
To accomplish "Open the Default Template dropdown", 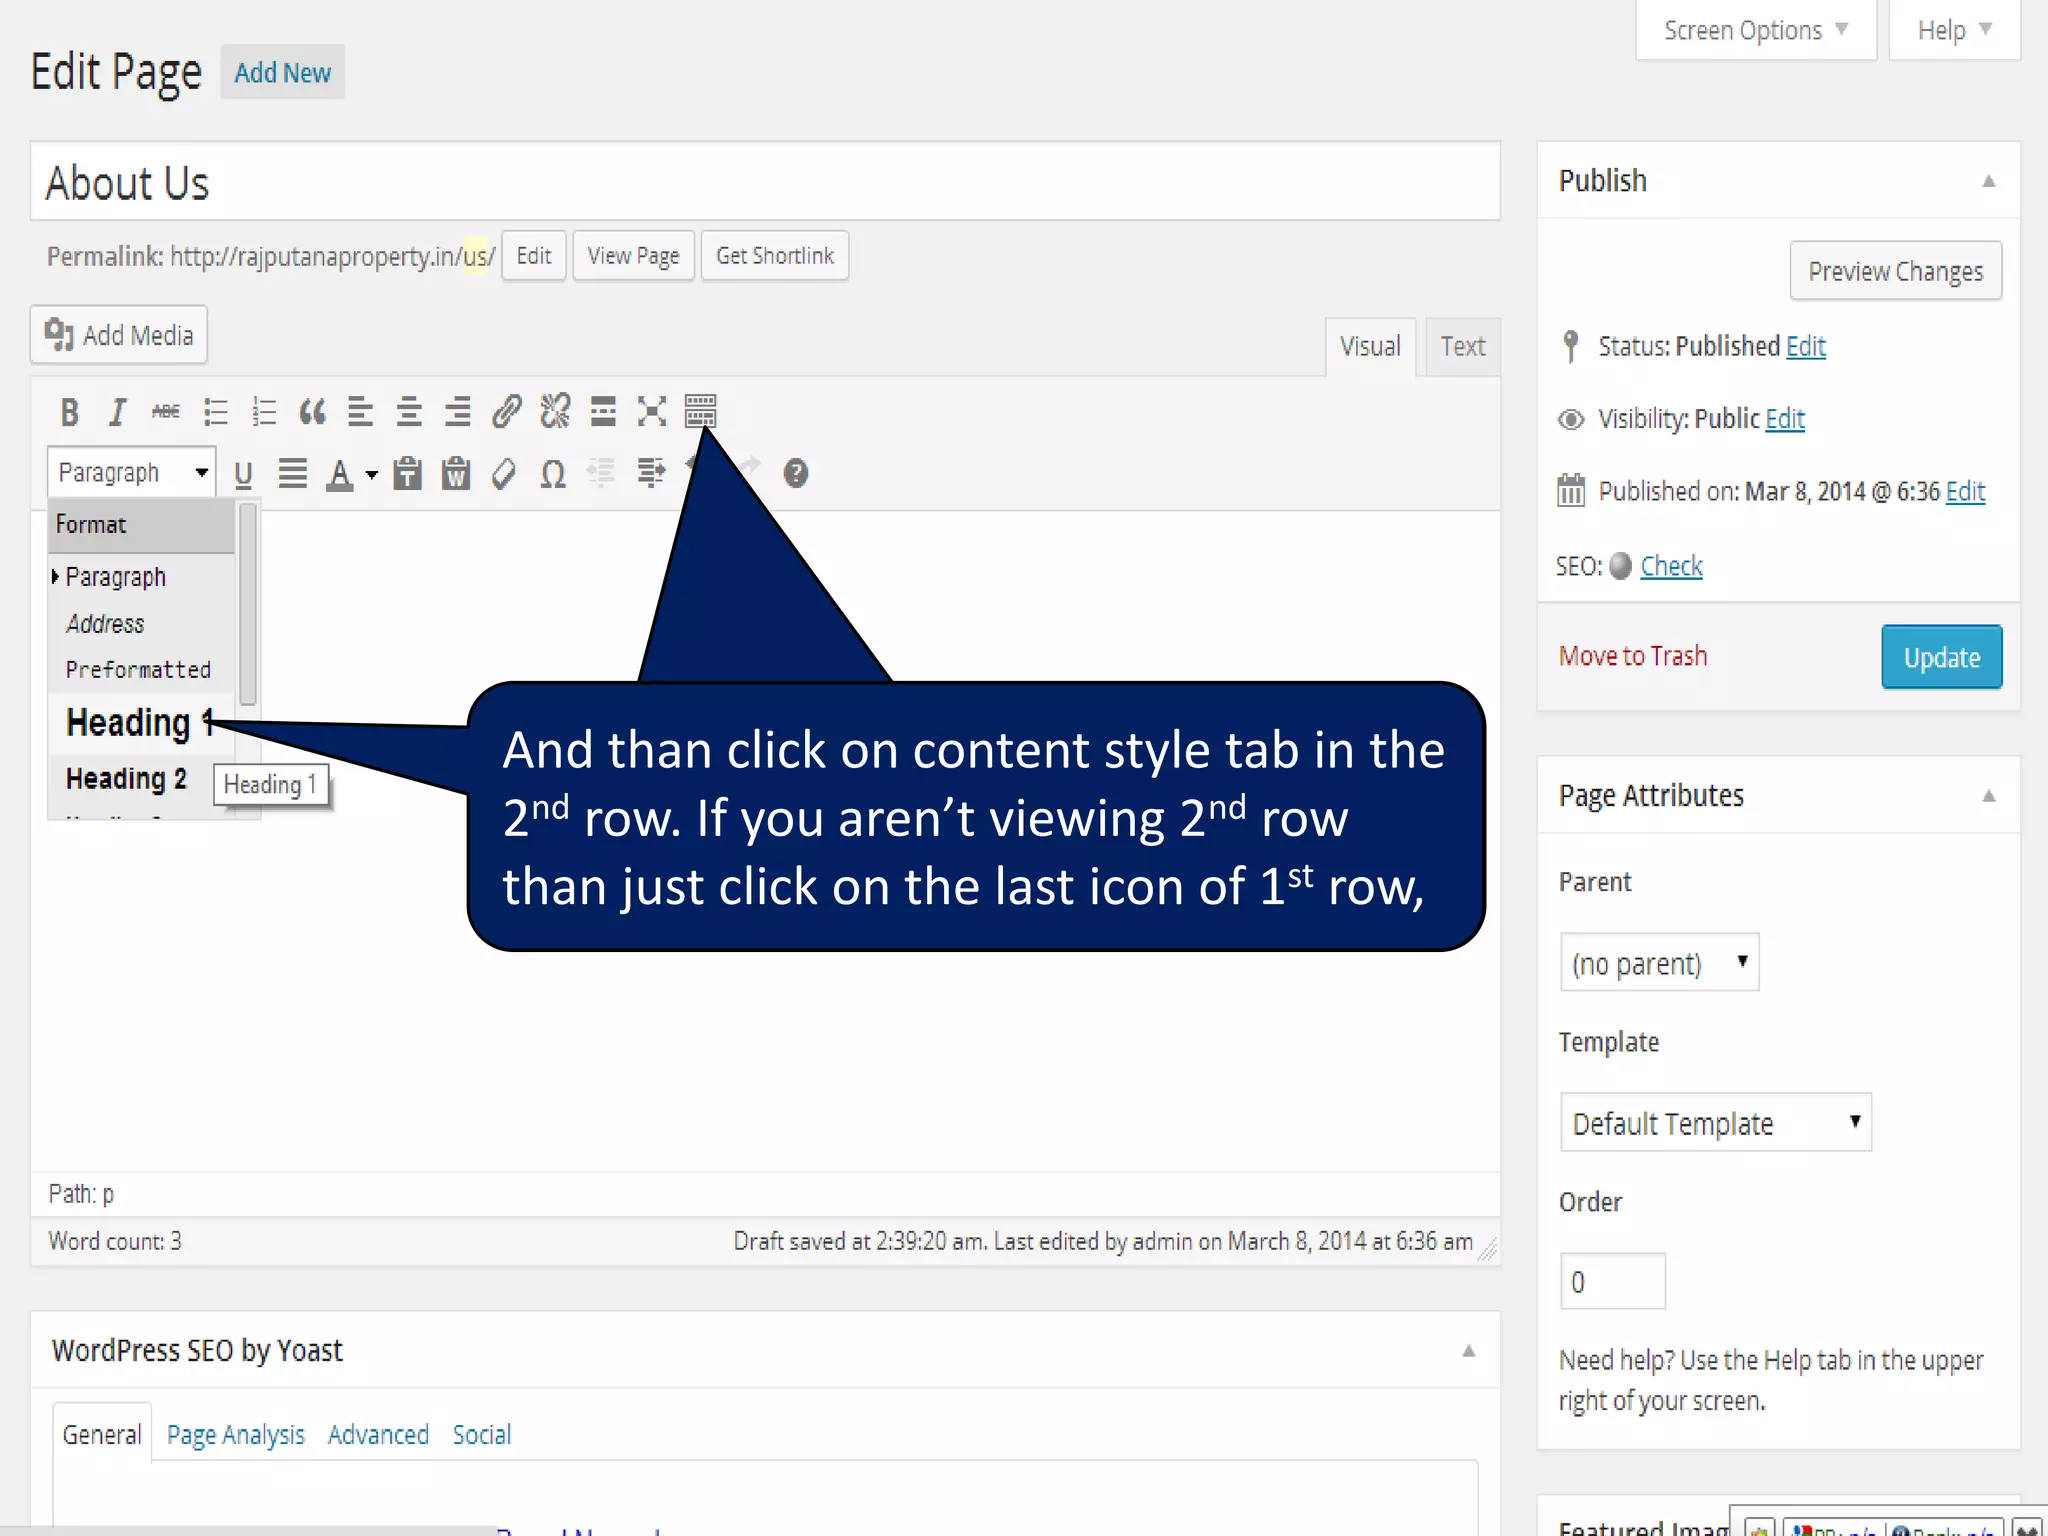I will pos(1715,1123).
